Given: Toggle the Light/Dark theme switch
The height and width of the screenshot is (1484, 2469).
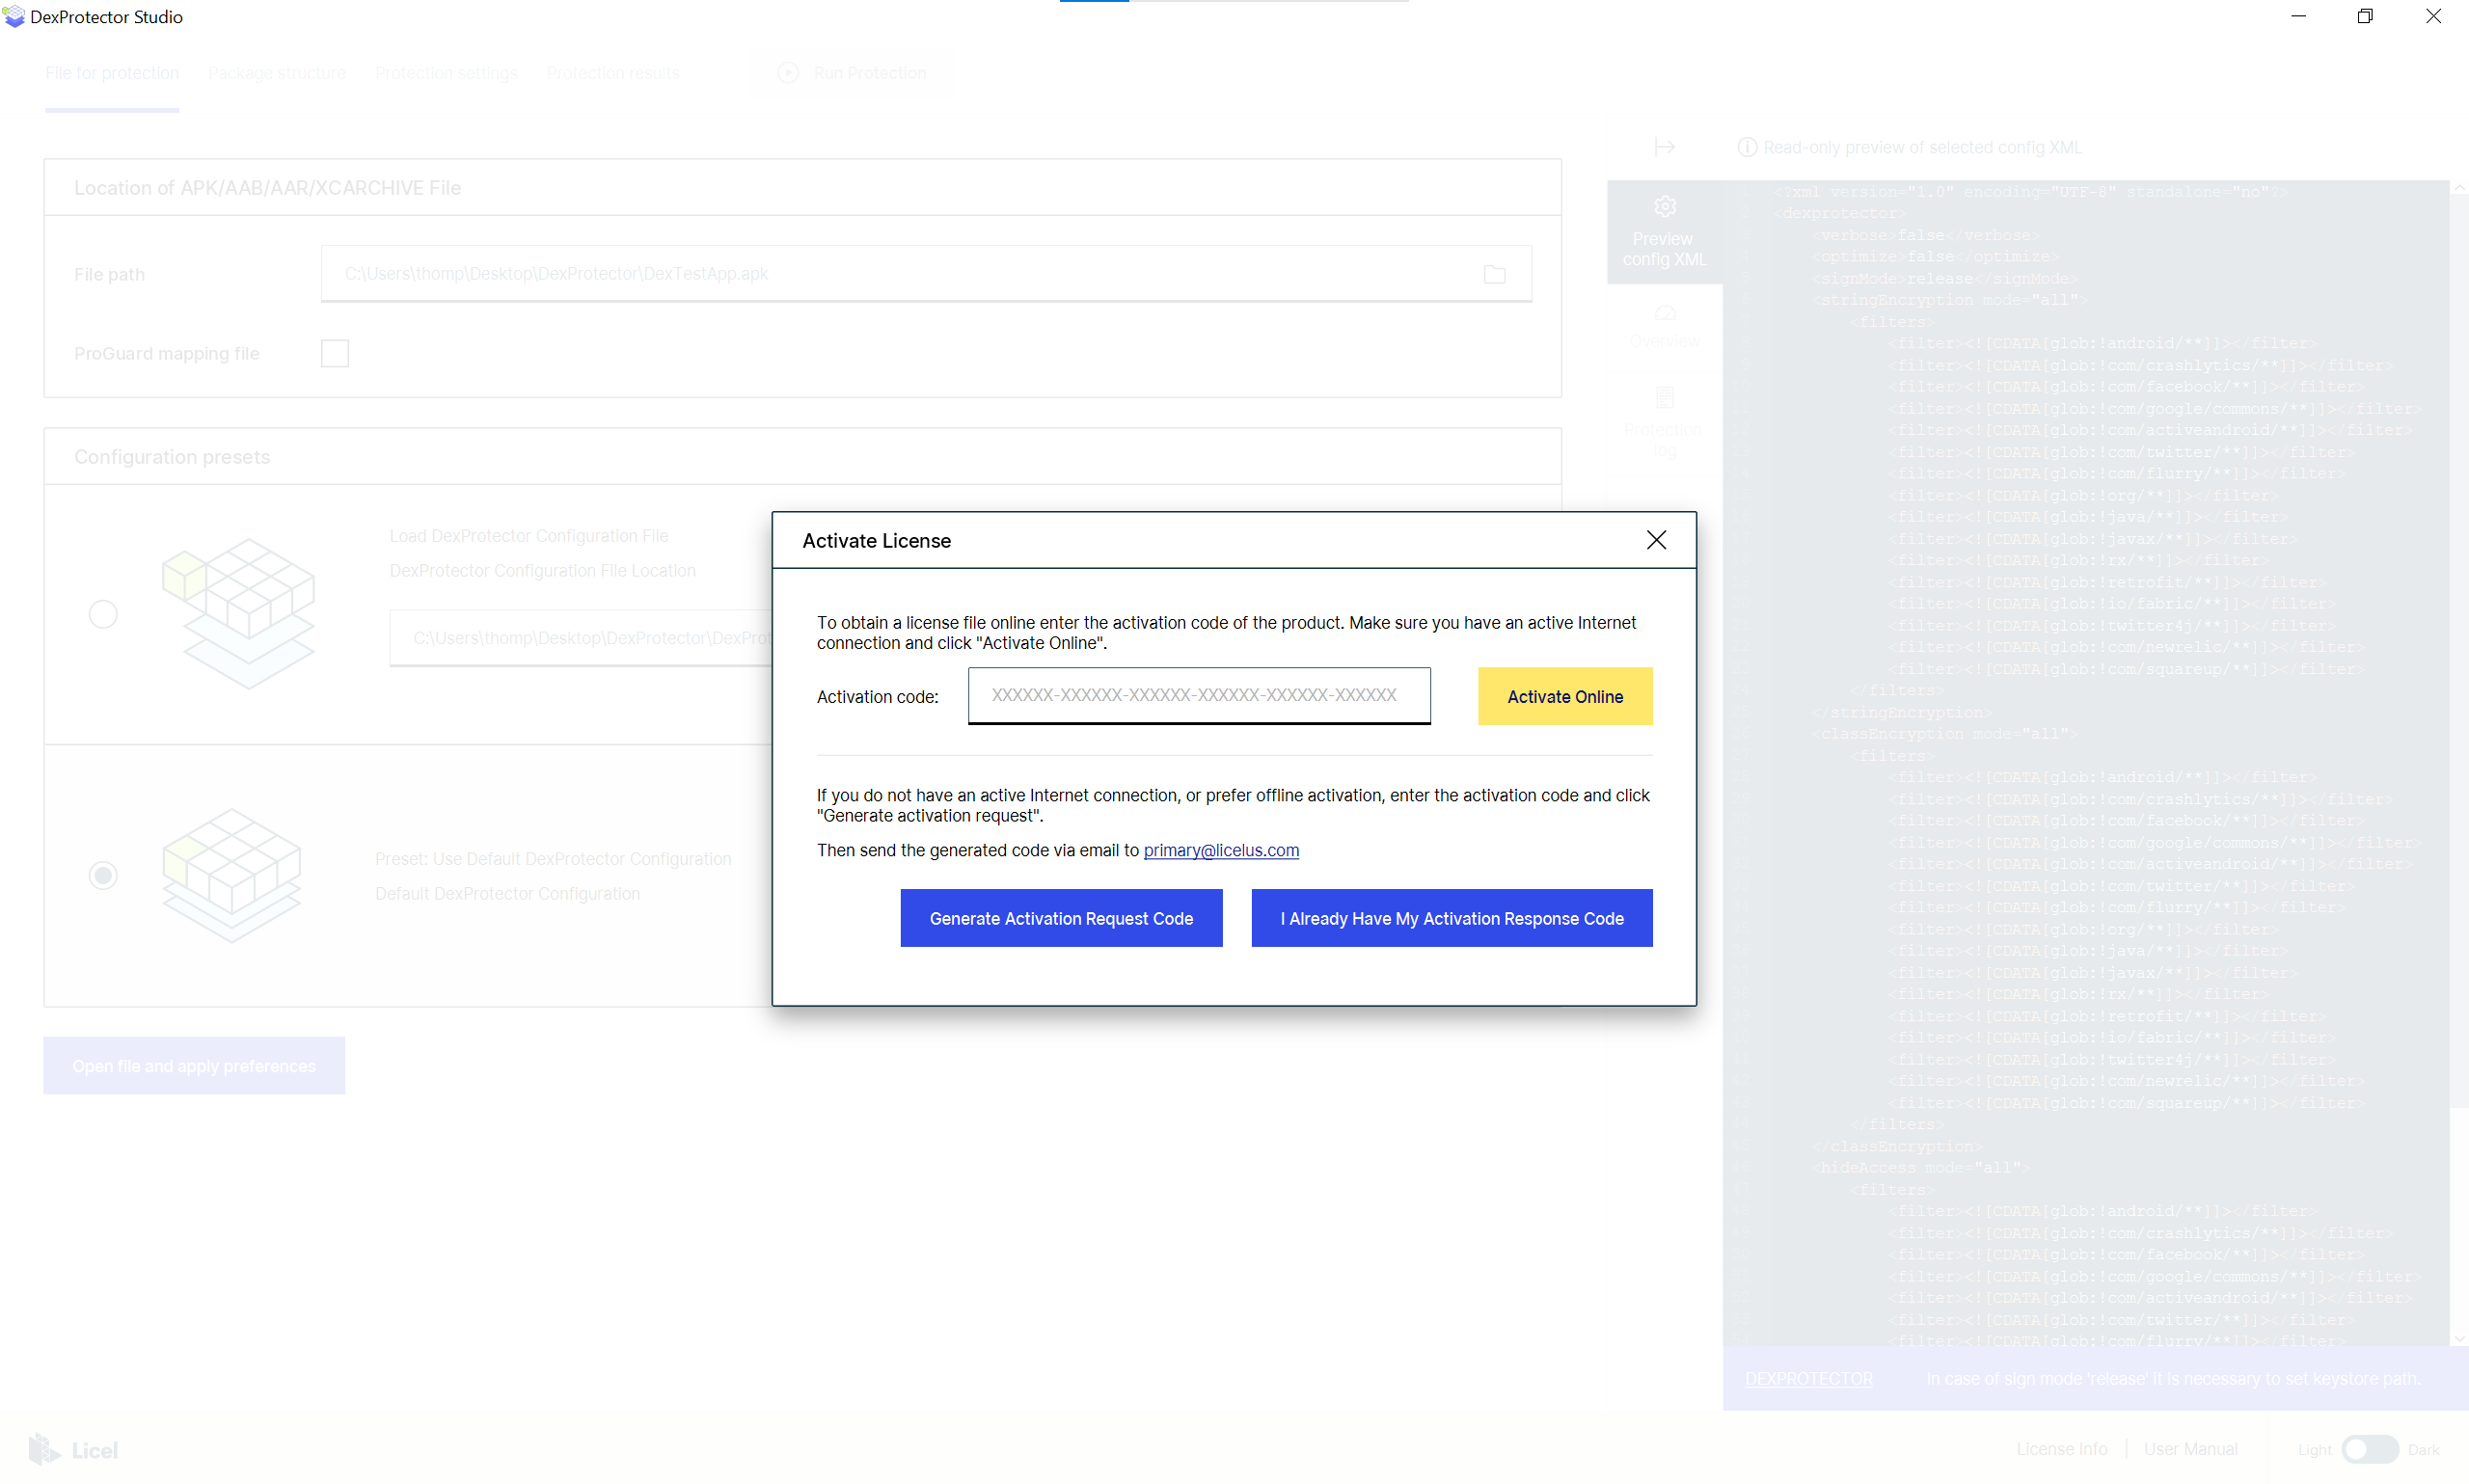Looking at the screenshot, I should click(2368, 1449).
